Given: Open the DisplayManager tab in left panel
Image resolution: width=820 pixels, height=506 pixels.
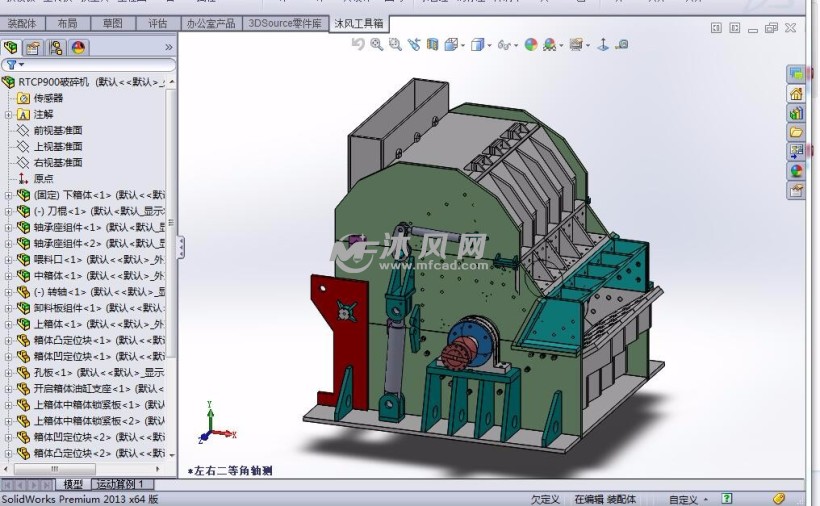Looking at the screenshot, I should [78, 47].
